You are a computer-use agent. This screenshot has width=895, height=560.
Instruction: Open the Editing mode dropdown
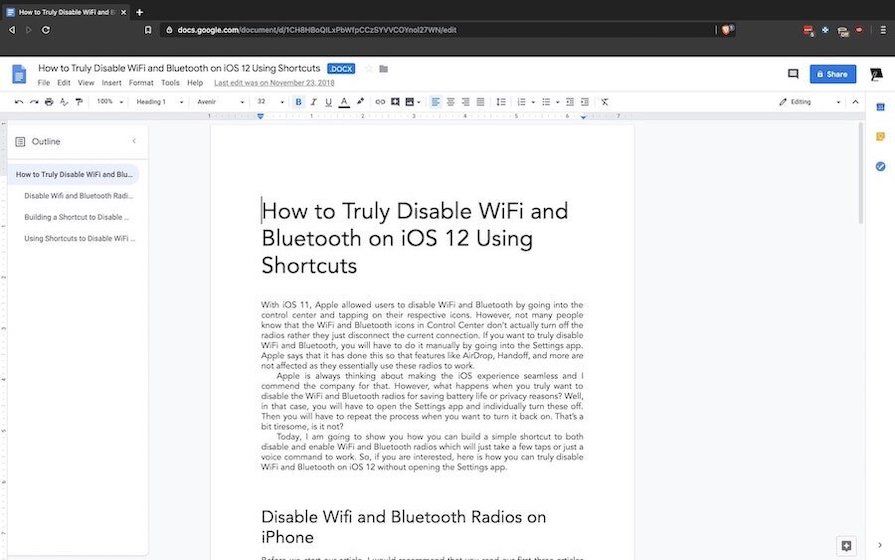(x=808, y=102)
